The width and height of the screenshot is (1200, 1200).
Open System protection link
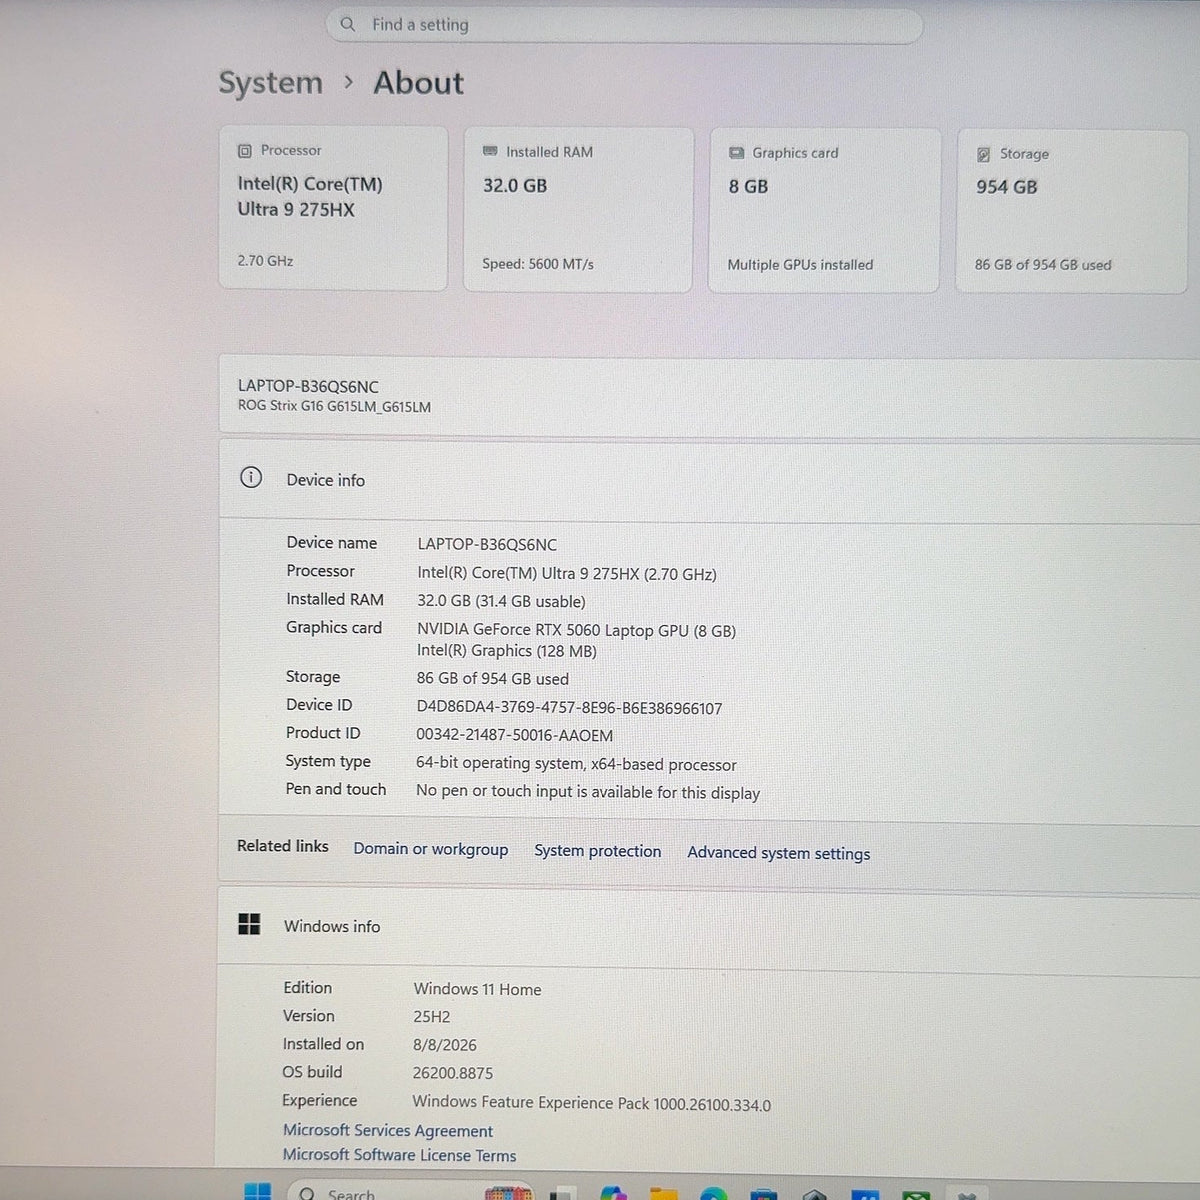(x=598, y=851)
